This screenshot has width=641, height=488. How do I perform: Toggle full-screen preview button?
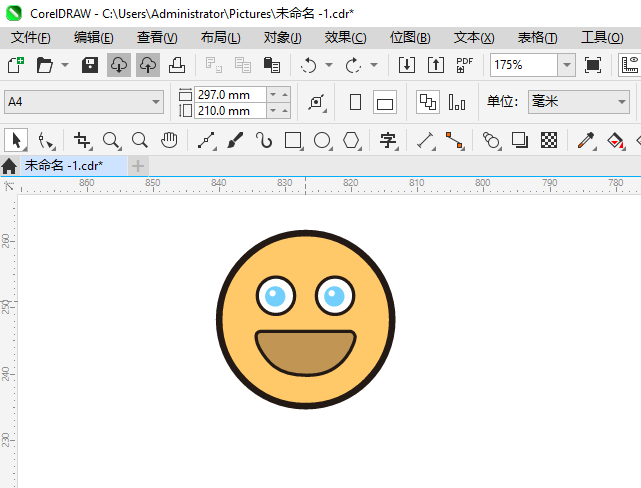click(x=593, y=65)
